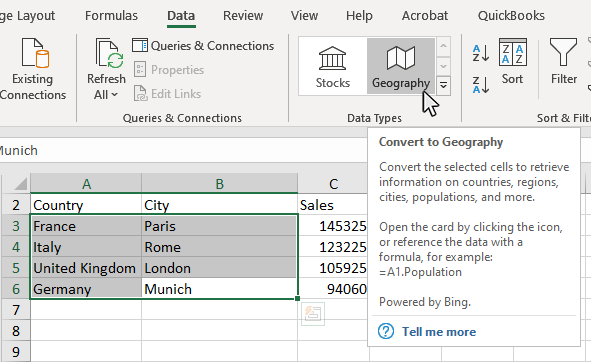Viewport: 591px width, 362px height.
Task: Click the Sales header cell
Action: tap(333, 205)
